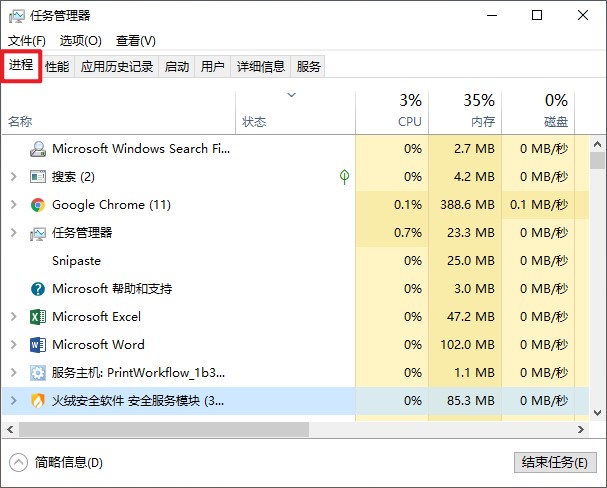This screenshot has width=607, height=488.
Task: Minimize the Task Manager window
Action: coord(492,15)
